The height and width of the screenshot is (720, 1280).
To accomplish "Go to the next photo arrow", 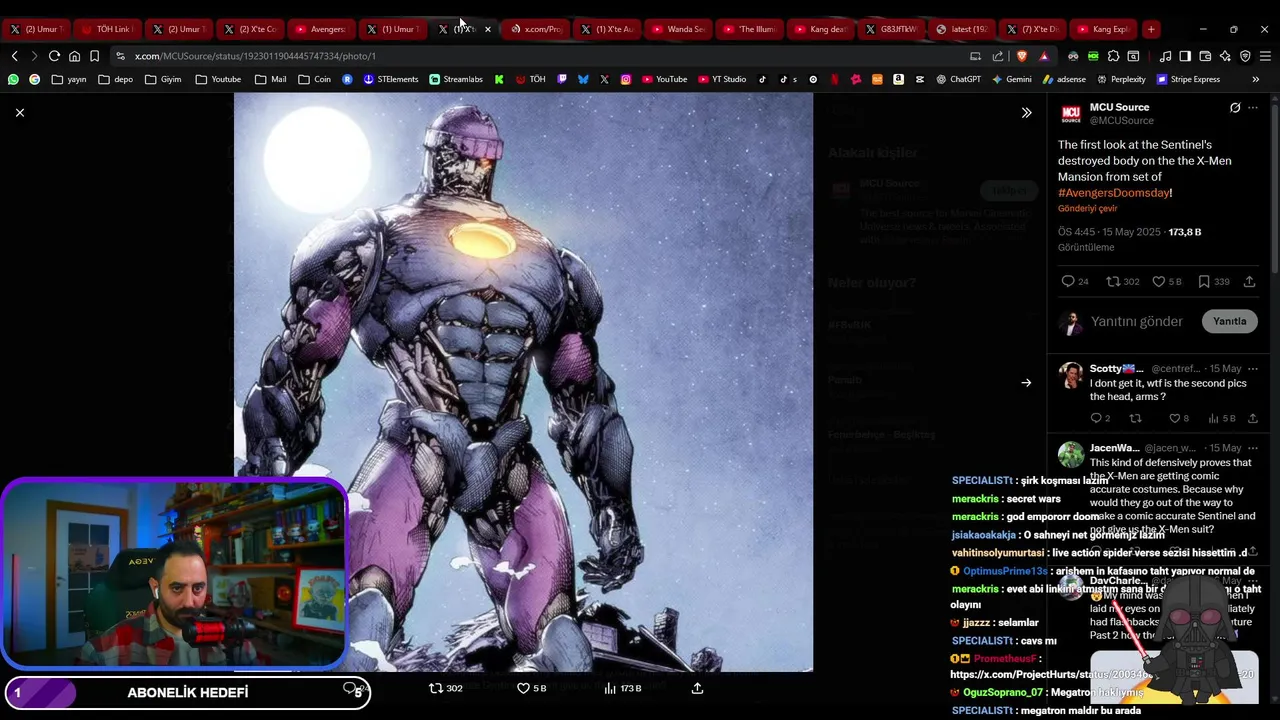I will coord(1026,383).
